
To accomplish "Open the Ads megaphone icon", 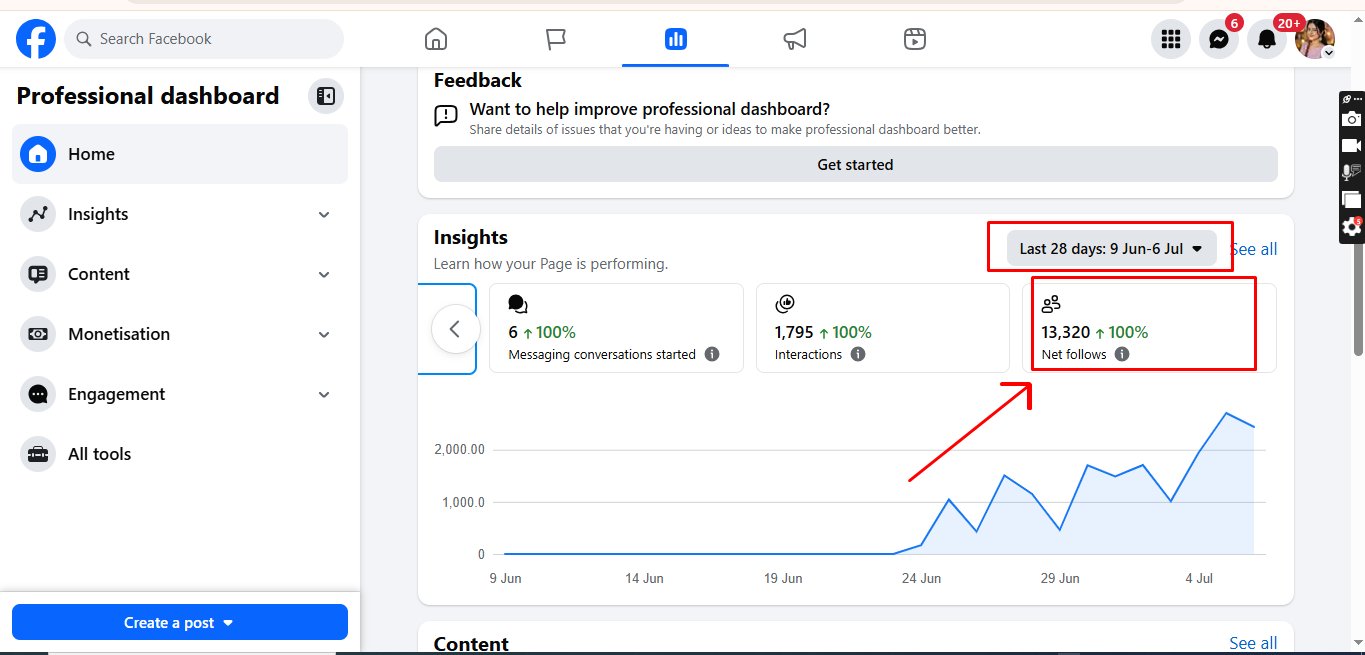I will (x=795, y=39).
